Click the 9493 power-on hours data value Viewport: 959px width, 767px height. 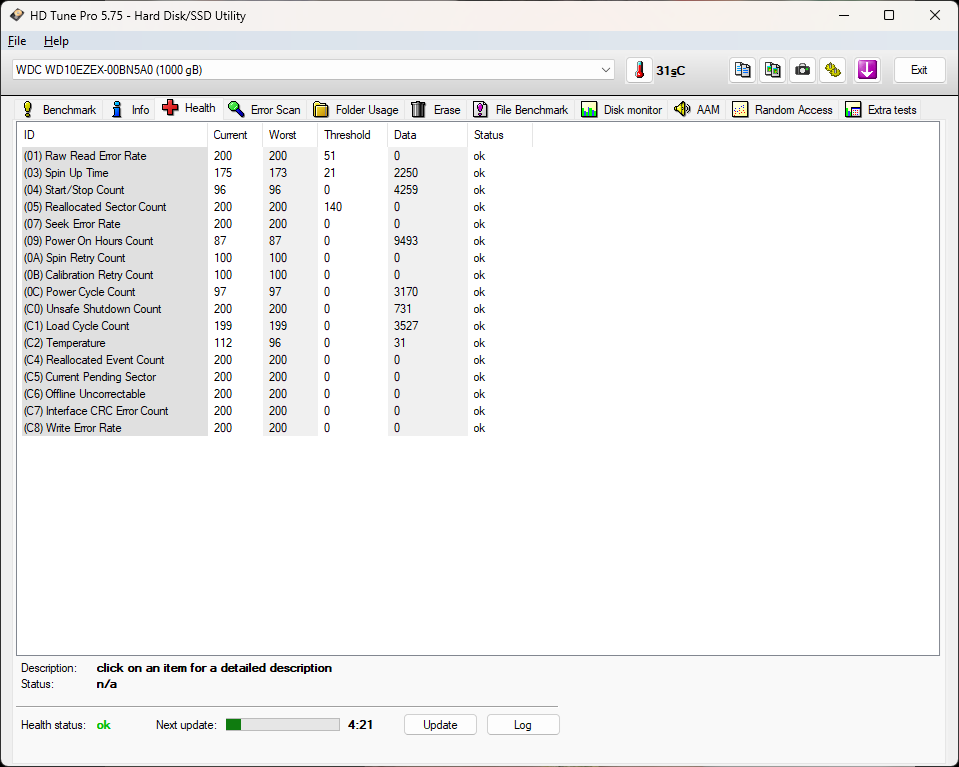(x=406, y=241)
